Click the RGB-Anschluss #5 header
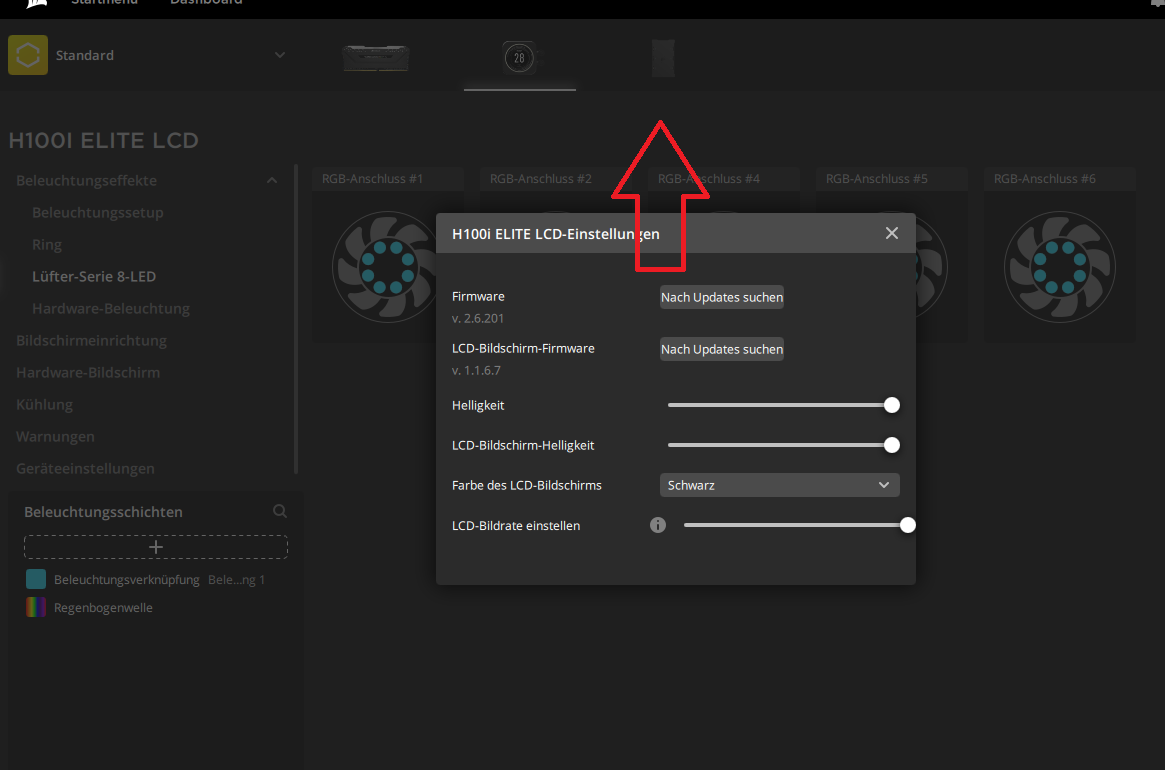 (x=892, y=179)
